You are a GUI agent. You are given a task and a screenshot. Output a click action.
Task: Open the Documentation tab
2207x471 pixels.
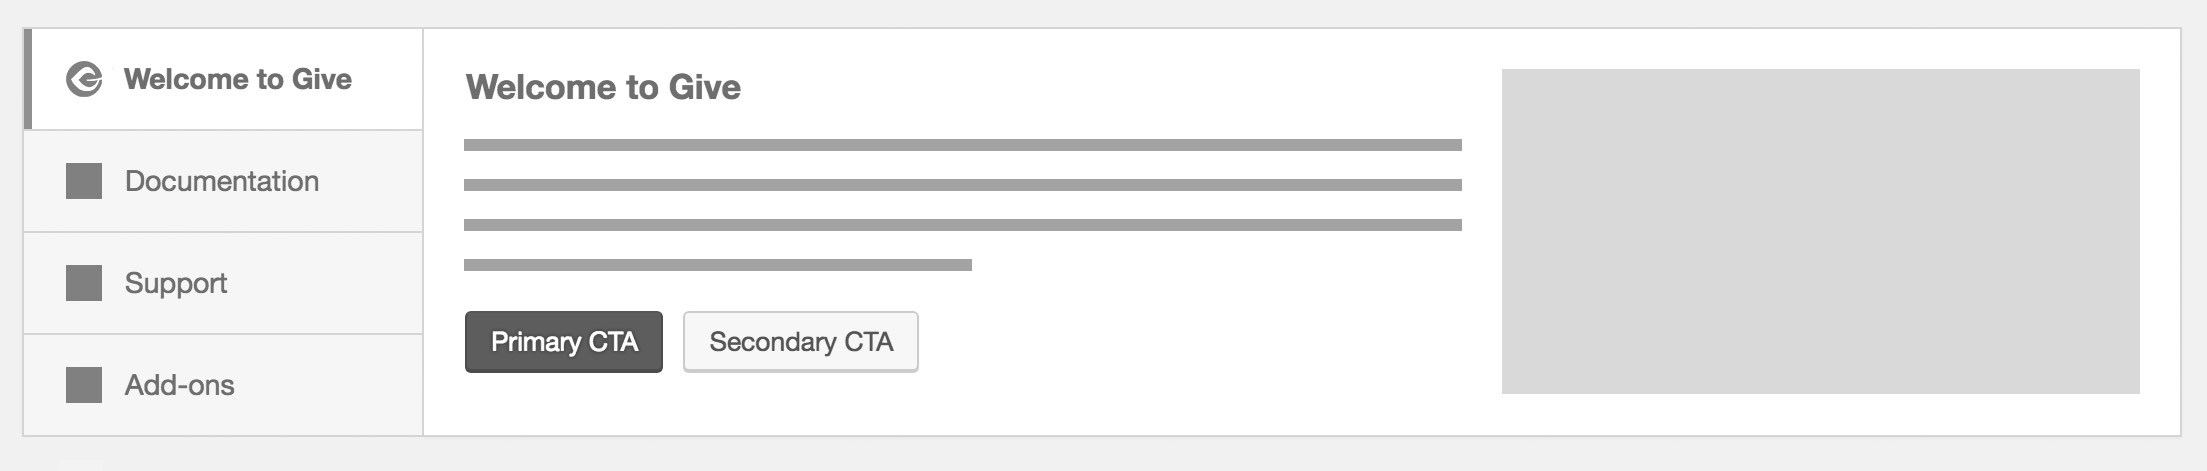click(223, 181)
